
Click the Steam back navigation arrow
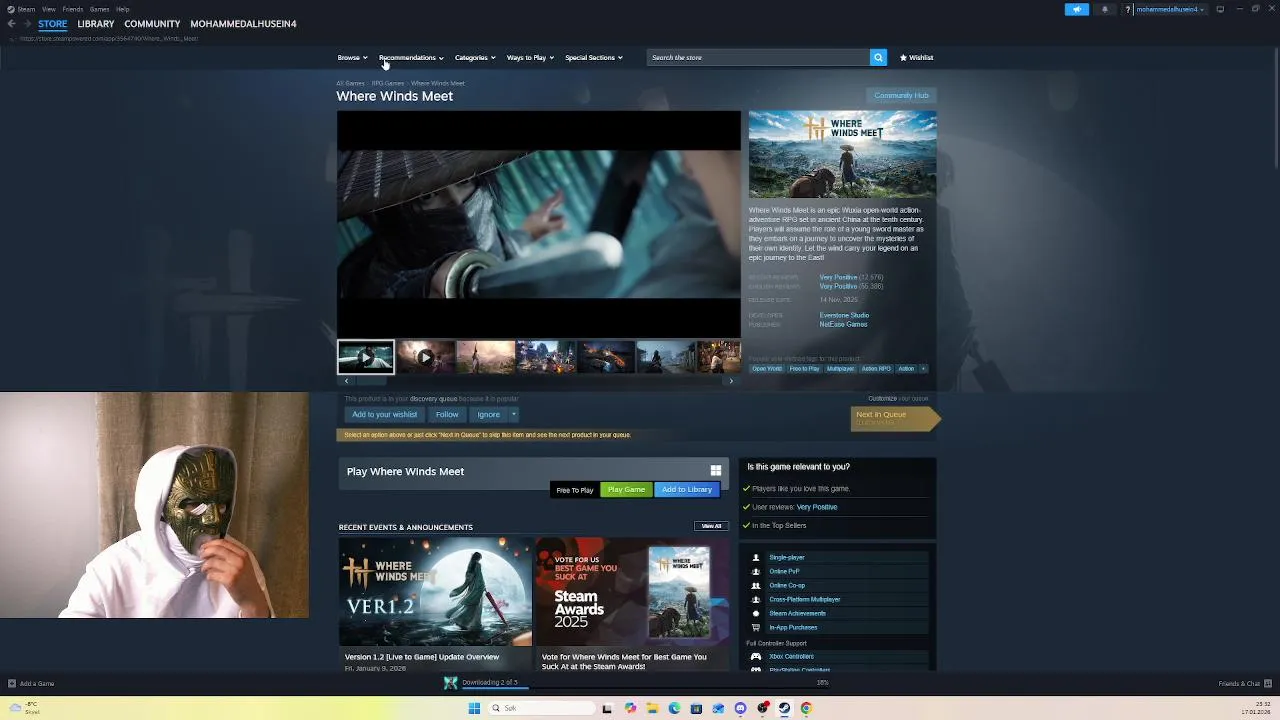click(x=11, y=24)
